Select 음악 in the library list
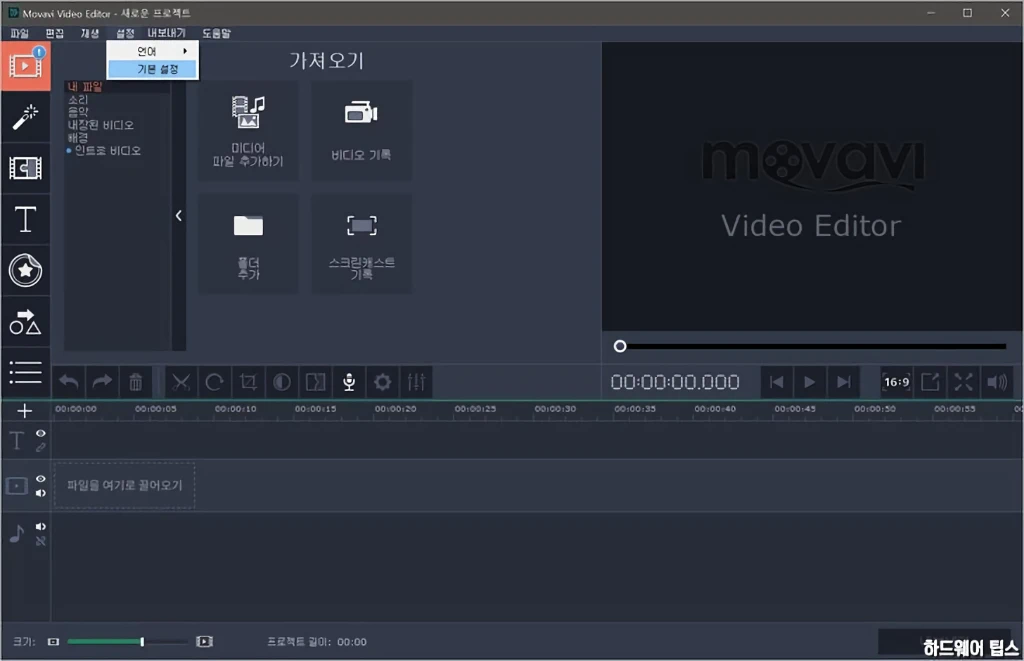This screenshot has height=661, width=1024. (x=78, y=112)
